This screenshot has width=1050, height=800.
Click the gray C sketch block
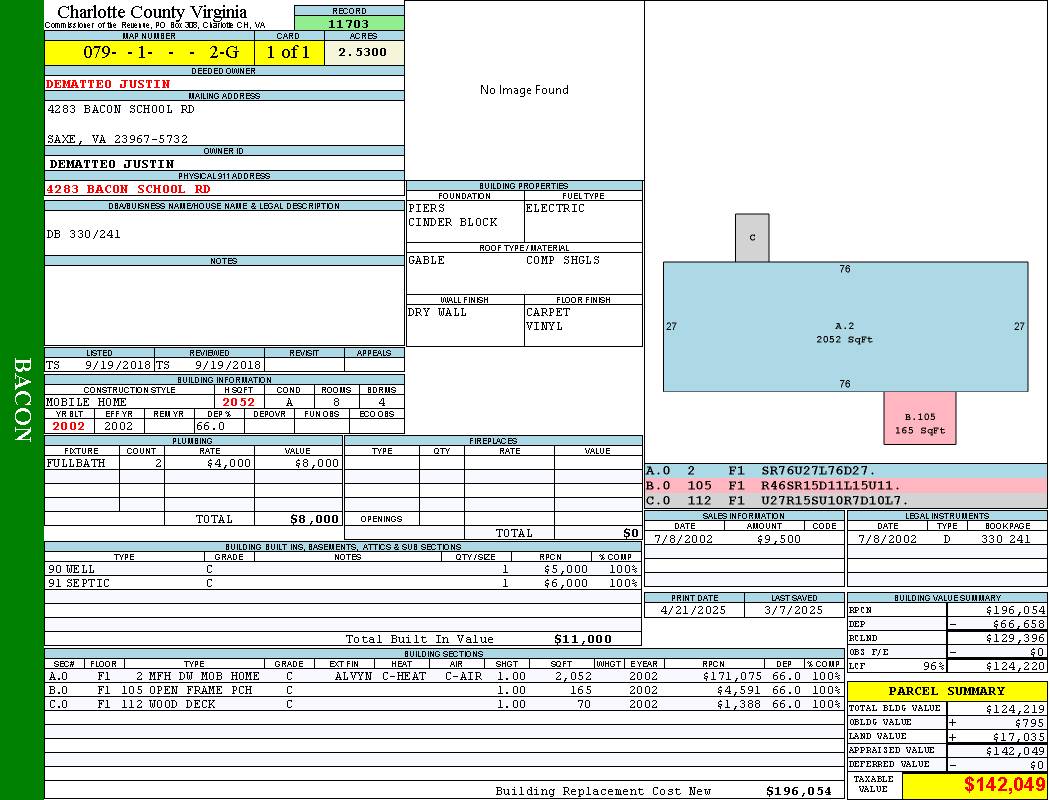click(x=752, y=238)
